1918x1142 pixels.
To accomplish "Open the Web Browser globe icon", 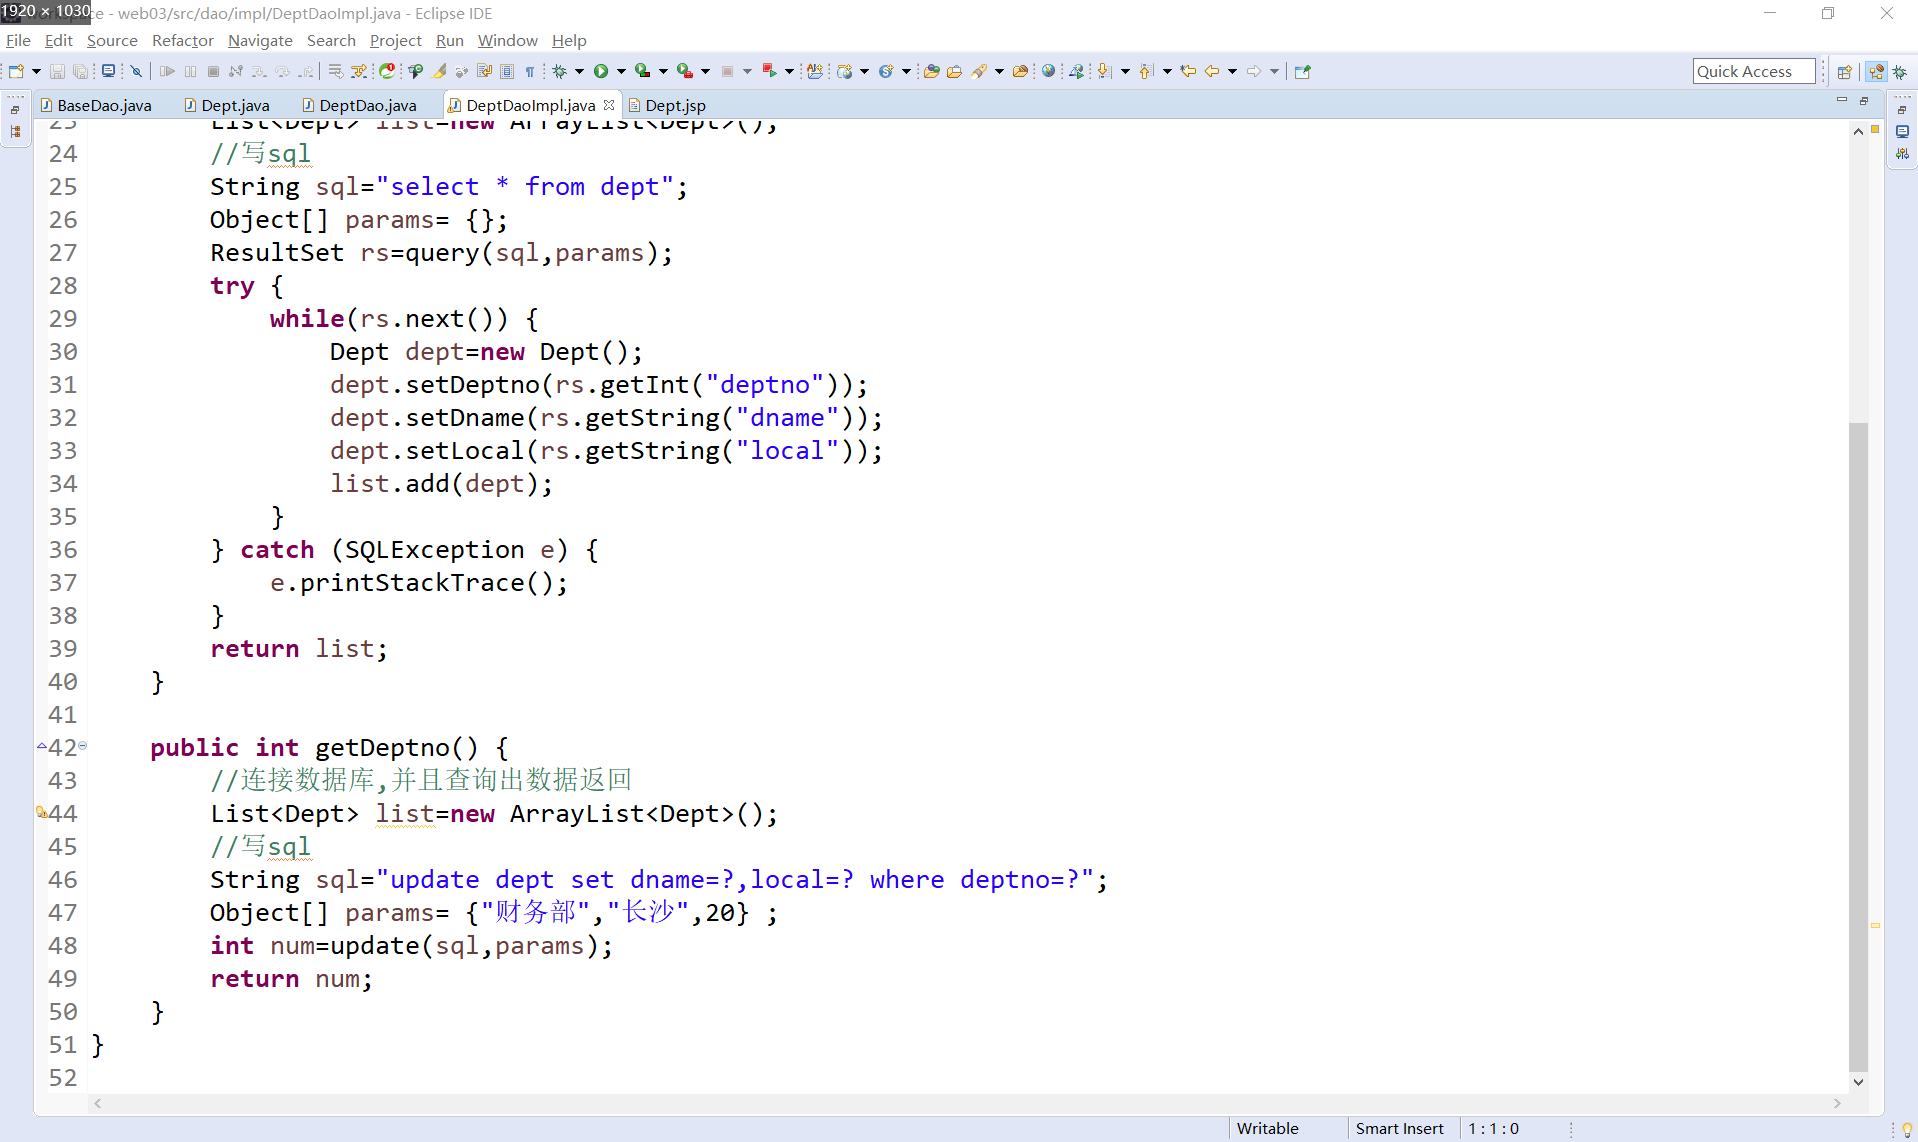I will pyautogui.click(x=1048, y=71).
